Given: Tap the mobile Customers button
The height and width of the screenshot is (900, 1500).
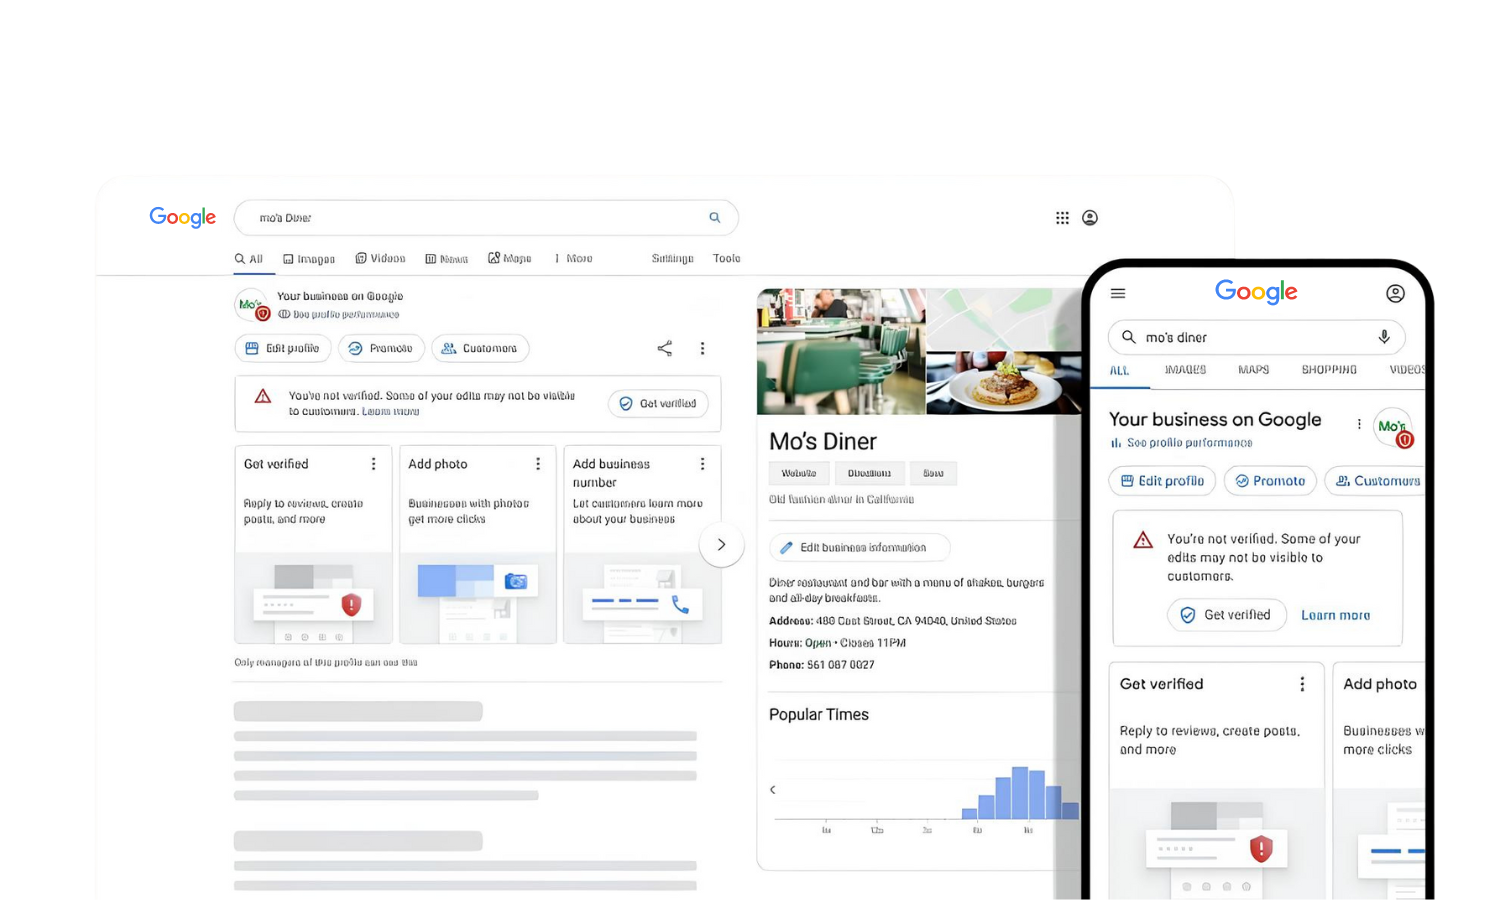Looking at the screenshot, I should click(x=1375, y=481).
